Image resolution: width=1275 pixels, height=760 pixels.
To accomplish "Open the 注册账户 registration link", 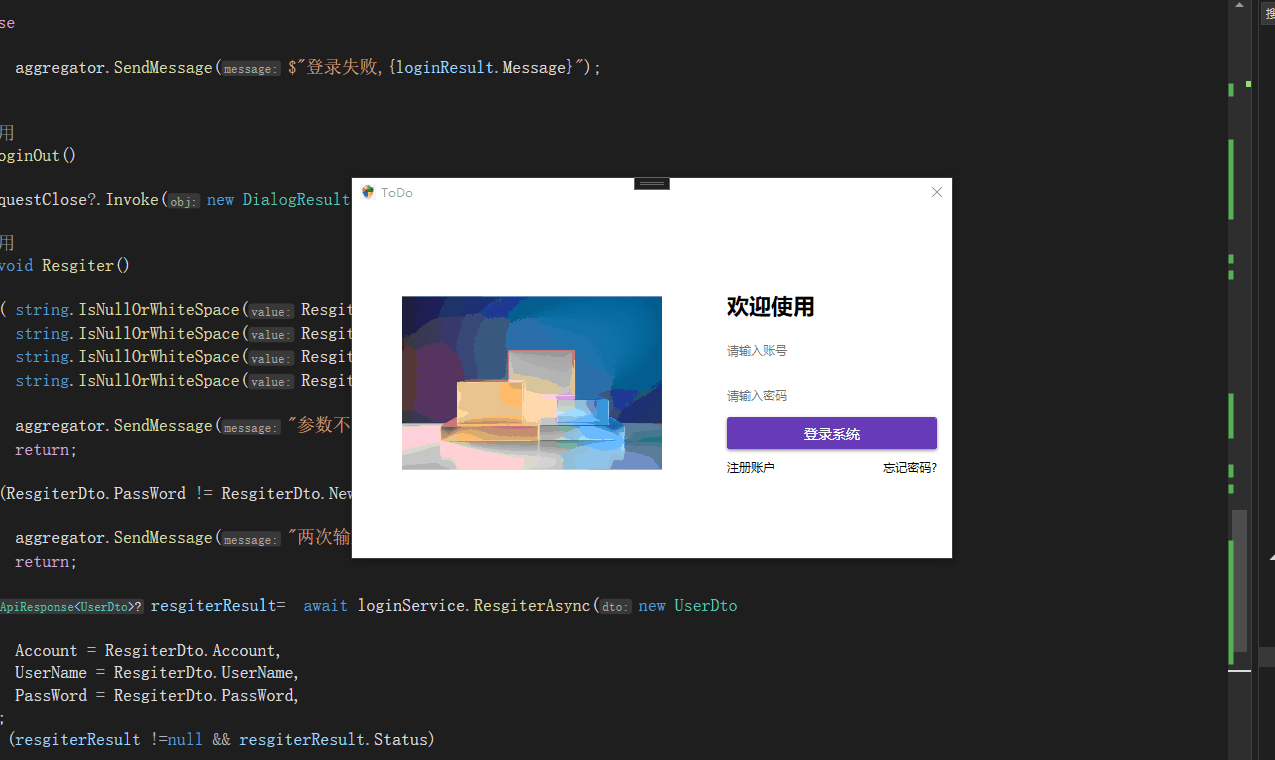I will pyautogui.click(x=751, y=467).
